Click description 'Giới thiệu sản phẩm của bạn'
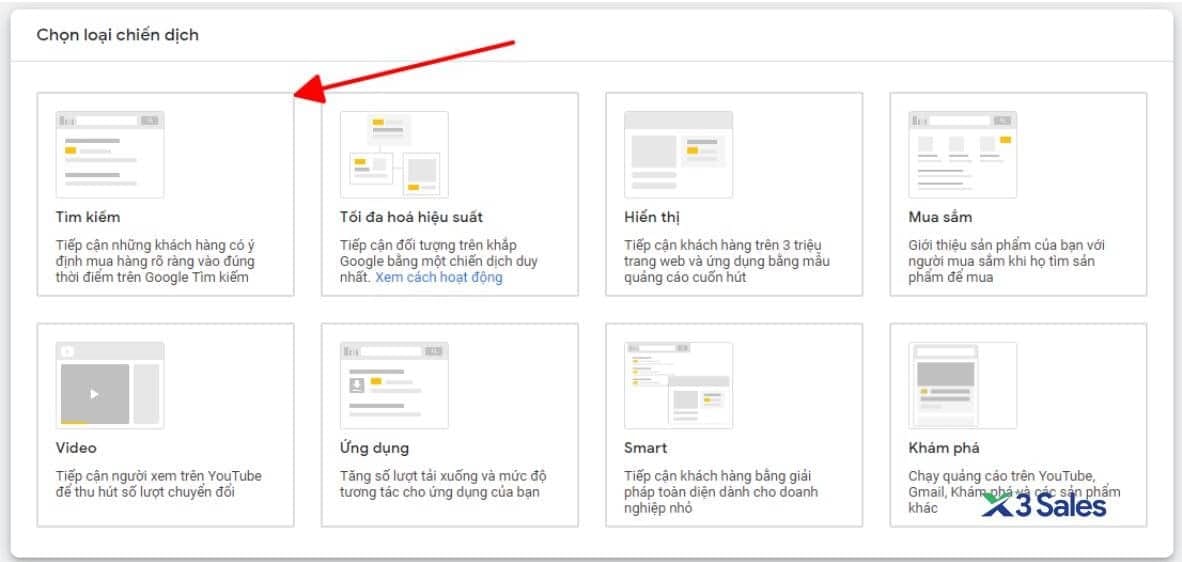1182x562 pixels. [1007, 261]
